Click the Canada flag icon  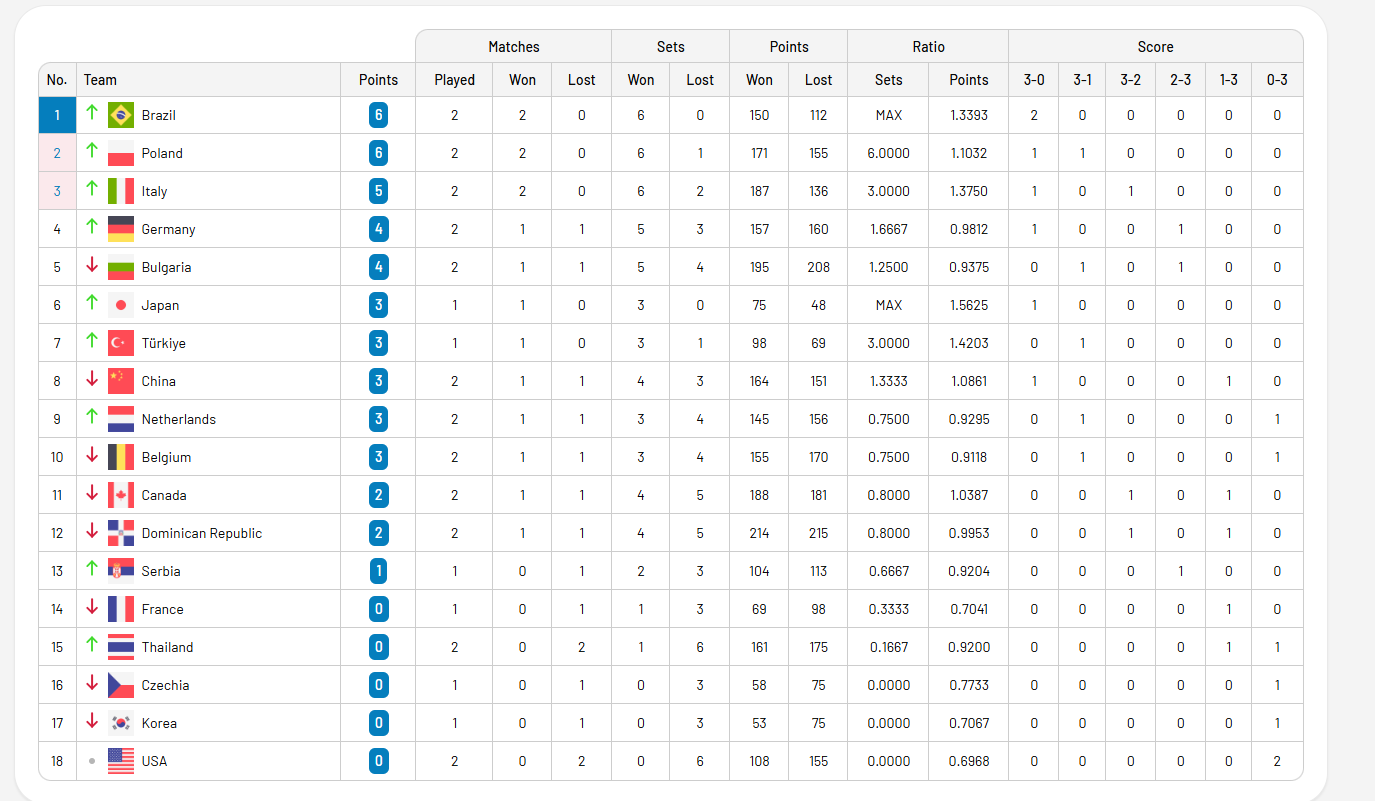121,495
